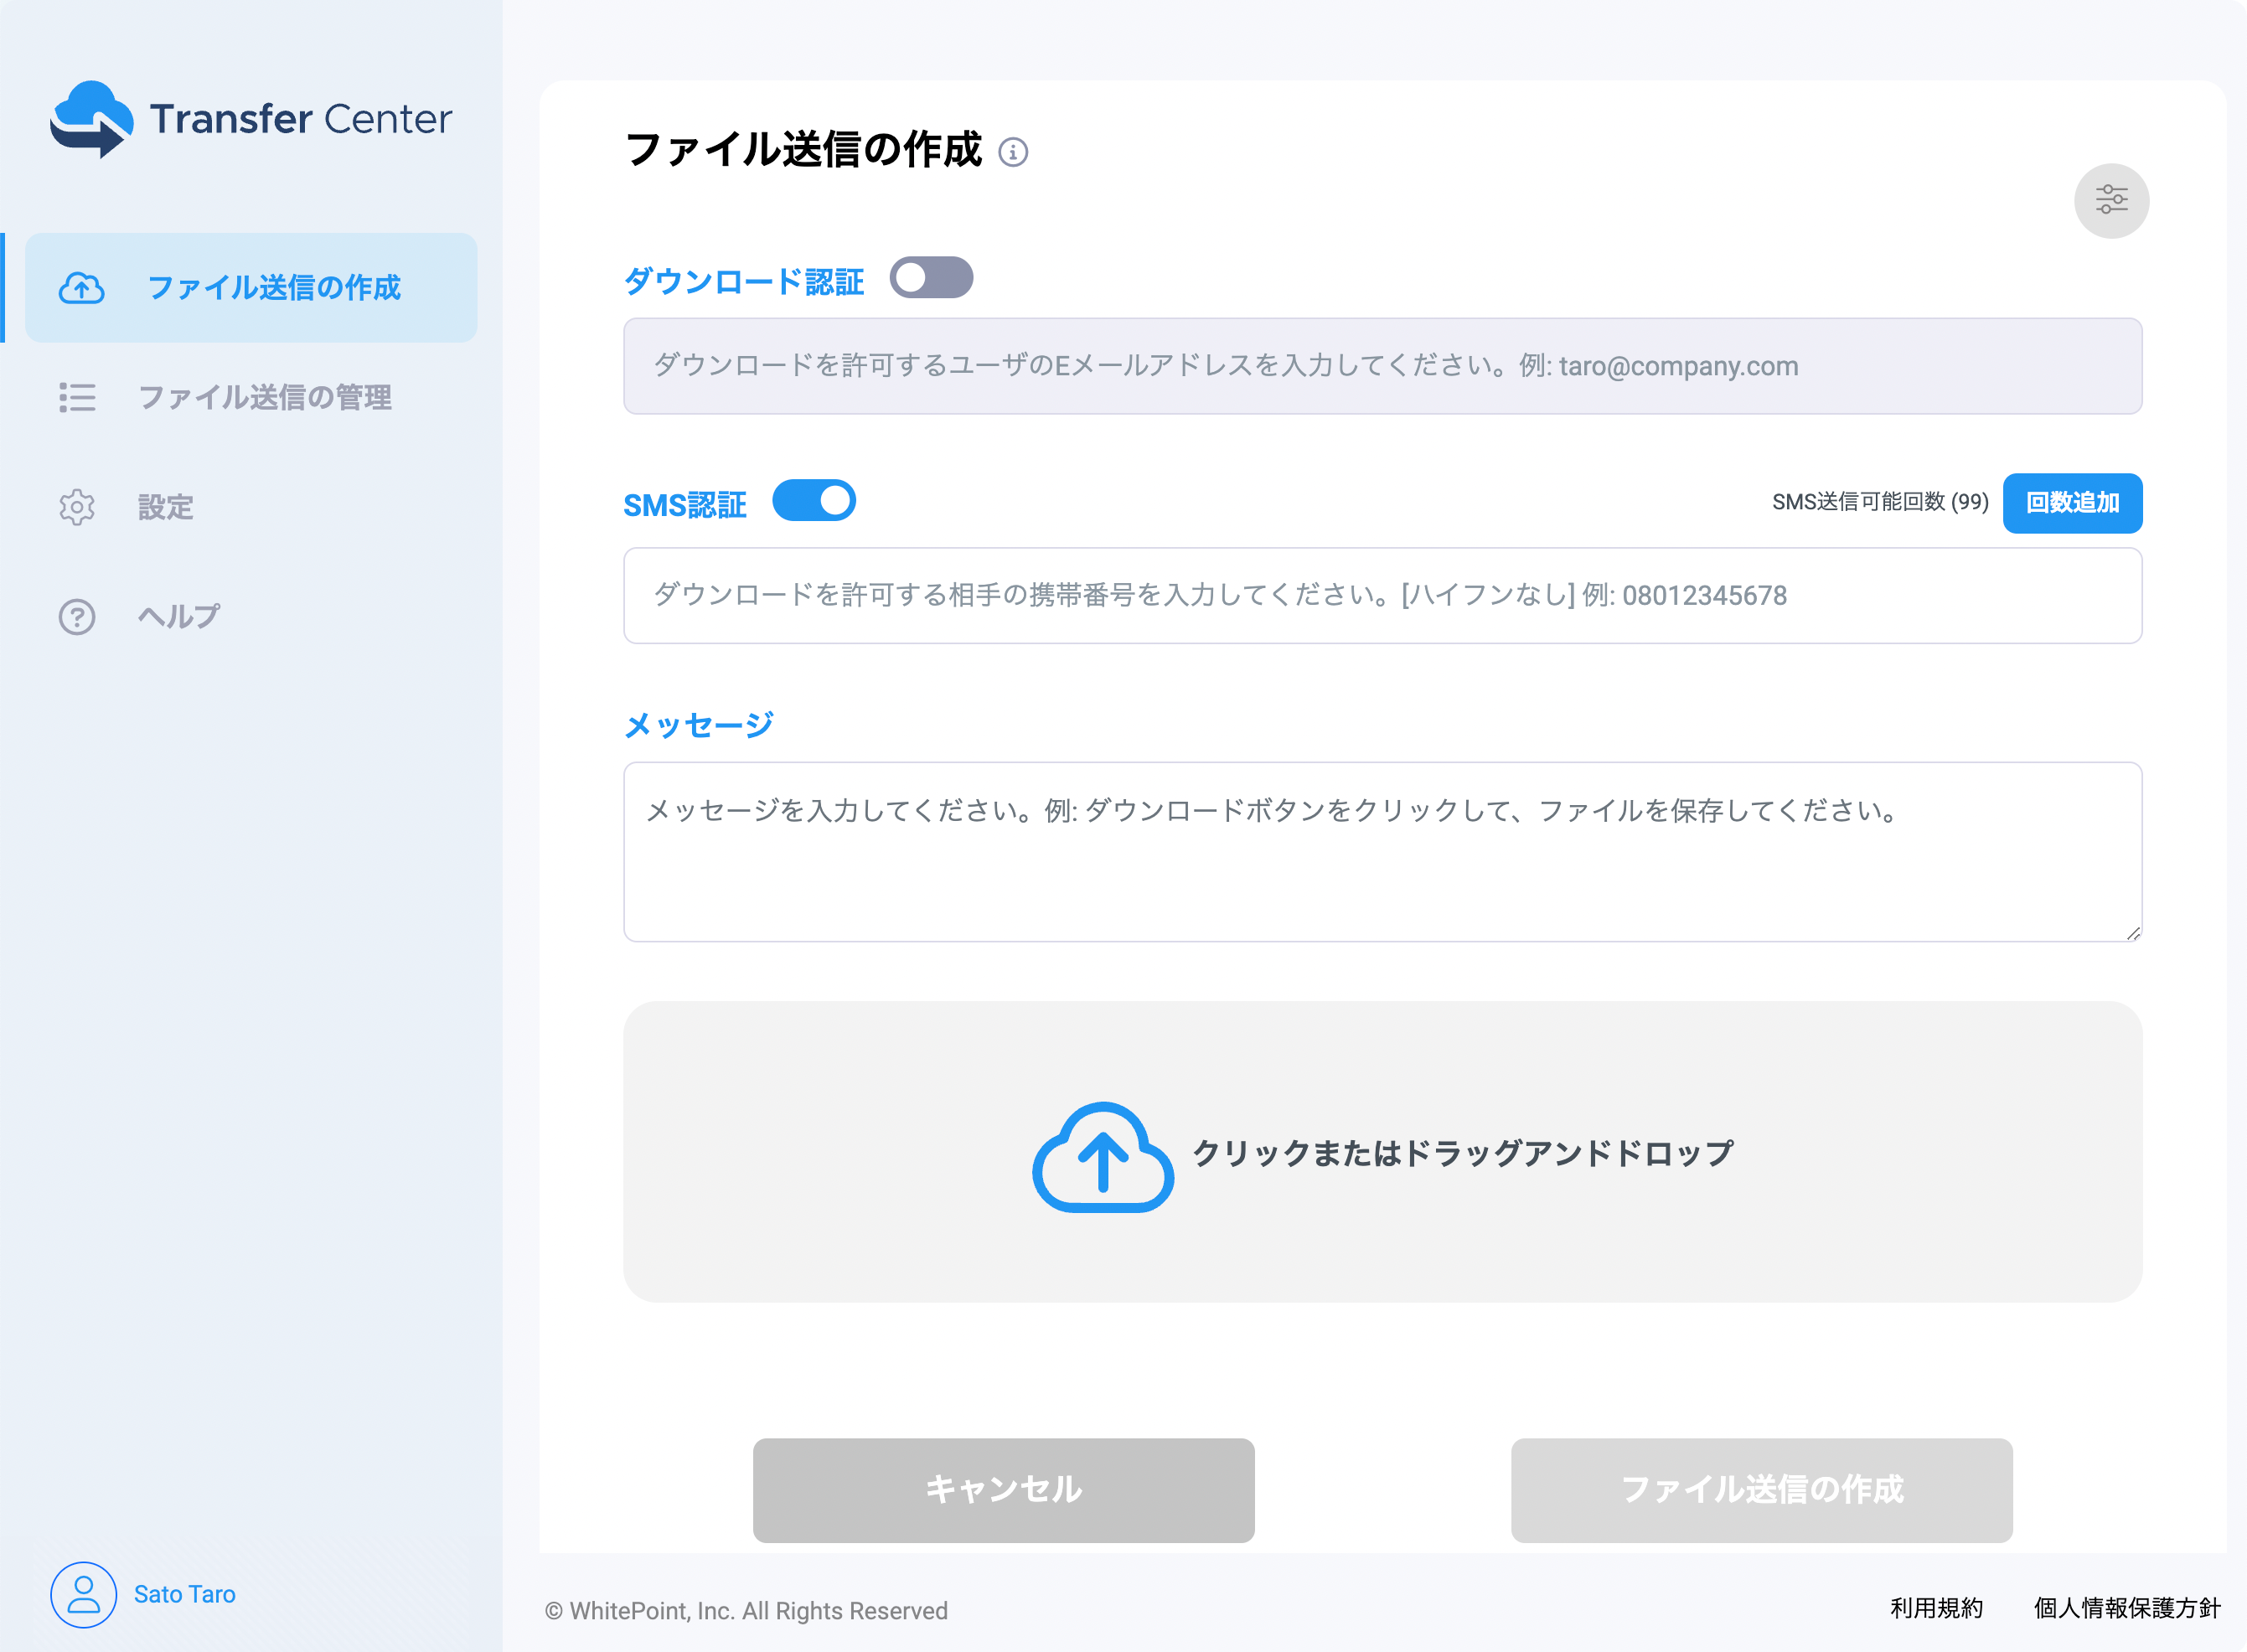Enable the ダウンロード認証 toggle

pyautogui.click(x=930, y=278)
